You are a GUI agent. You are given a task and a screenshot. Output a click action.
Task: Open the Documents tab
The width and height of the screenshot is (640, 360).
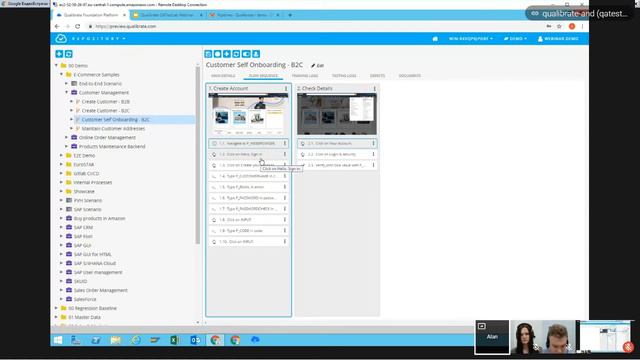pyautogui.click(x=410, y=76)
